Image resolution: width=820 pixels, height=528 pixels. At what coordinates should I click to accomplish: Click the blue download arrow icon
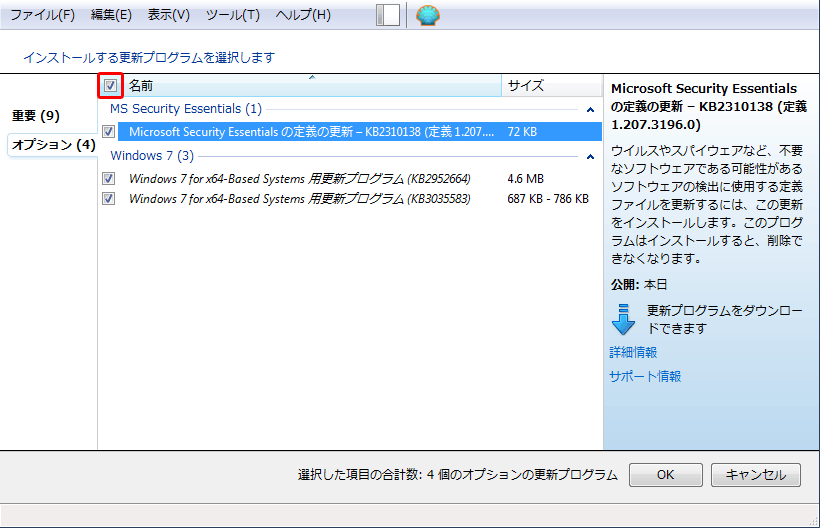coord(623,319)
